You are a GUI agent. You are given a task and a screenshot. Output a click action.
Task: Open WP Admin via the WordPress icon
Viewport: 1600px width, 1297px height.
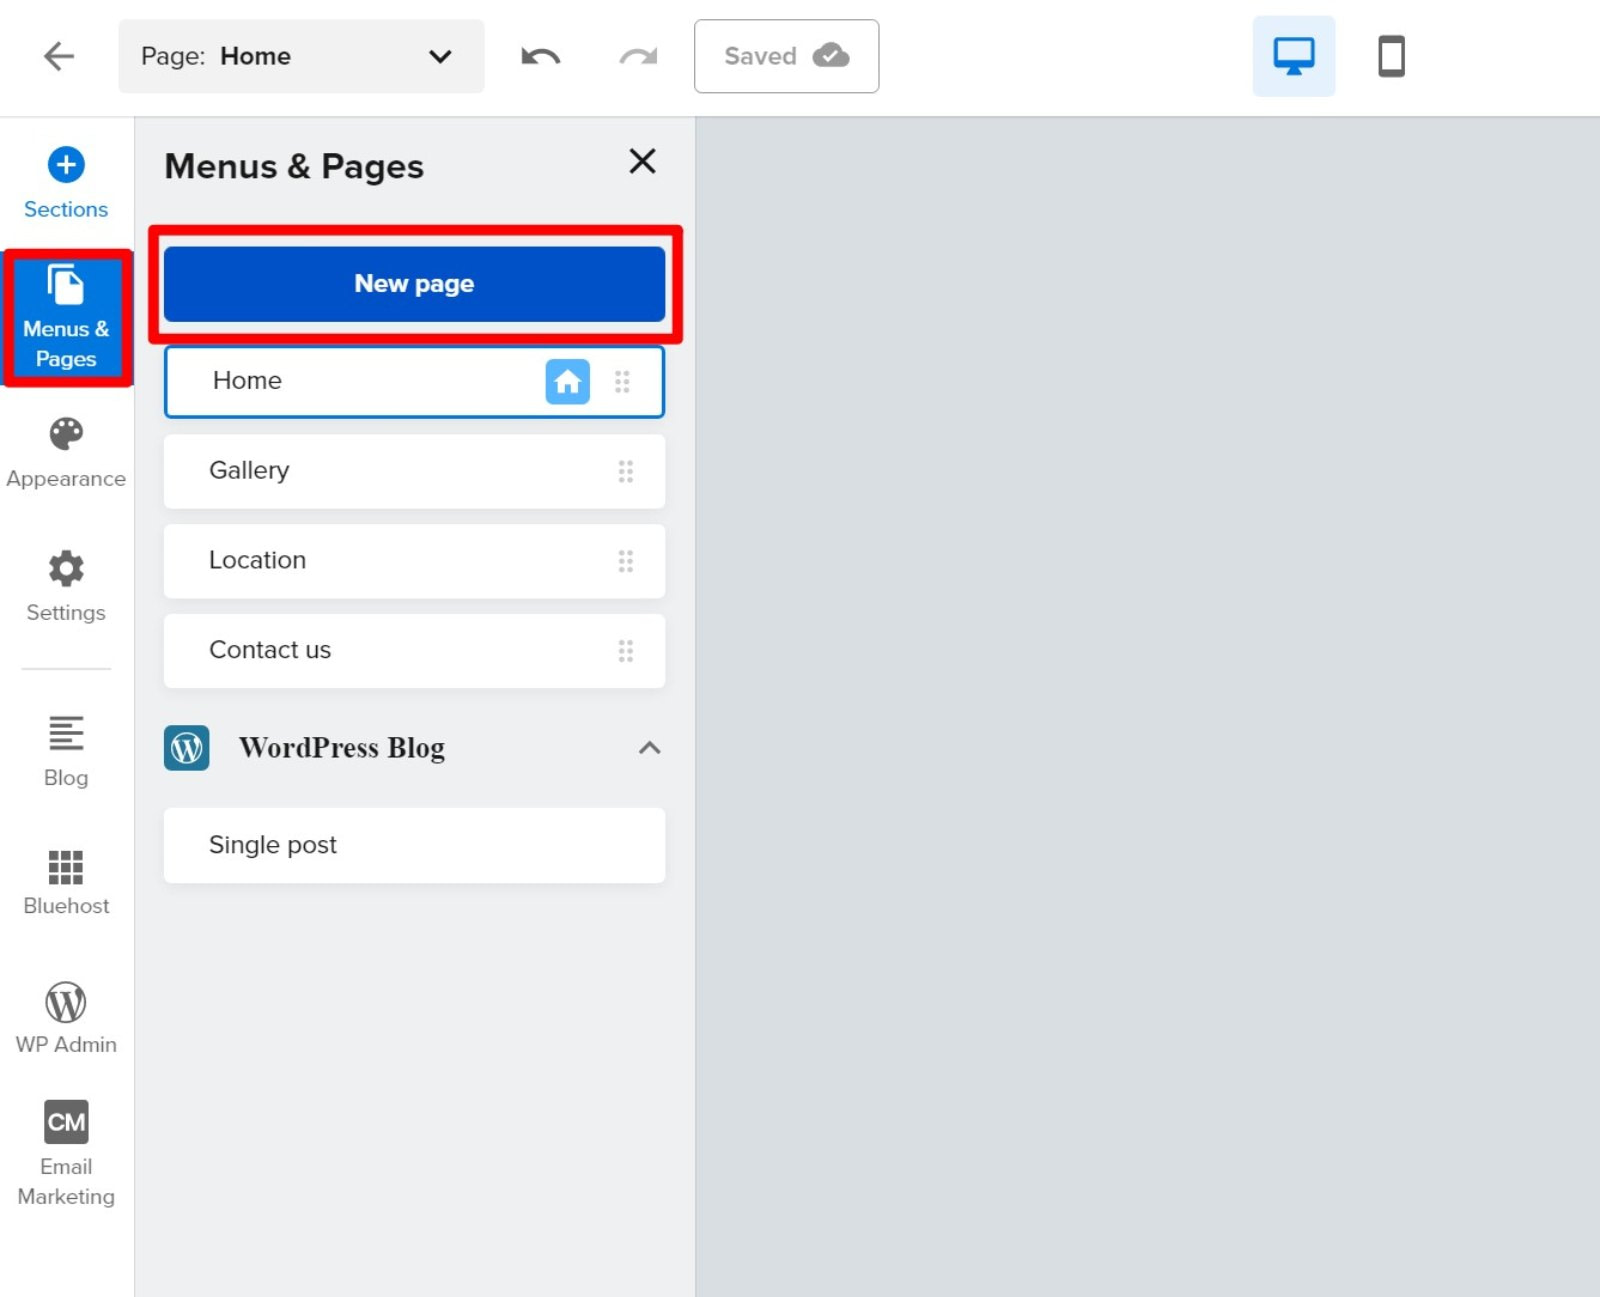(x=65, y=1010)
